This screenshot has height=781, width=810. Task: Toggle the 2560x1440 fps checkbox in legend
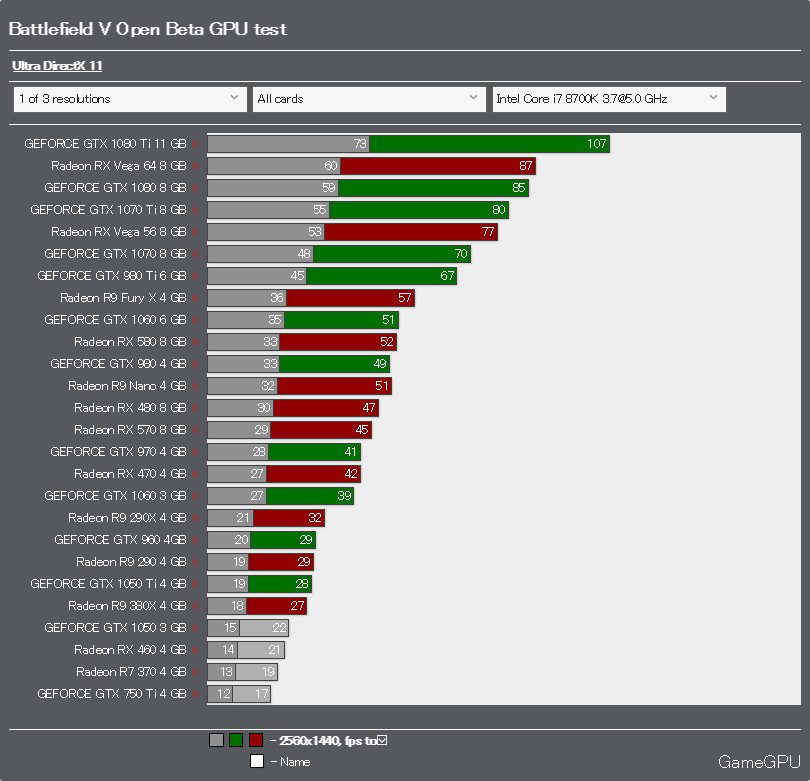[x=382, y=740]
